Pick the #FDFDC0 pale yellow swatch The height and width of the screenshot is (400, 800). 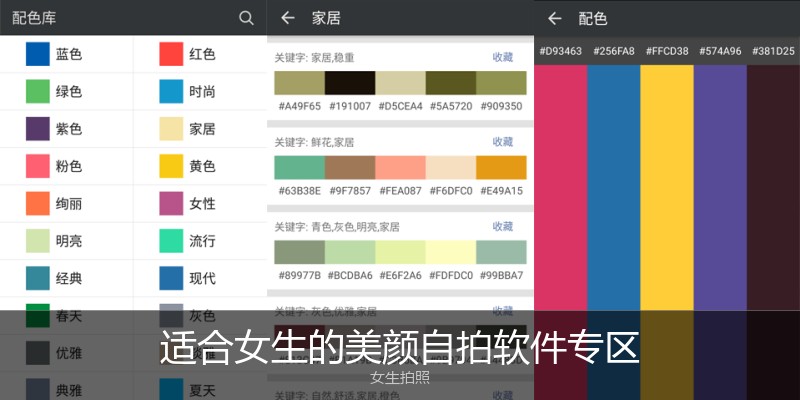point(451,252)
